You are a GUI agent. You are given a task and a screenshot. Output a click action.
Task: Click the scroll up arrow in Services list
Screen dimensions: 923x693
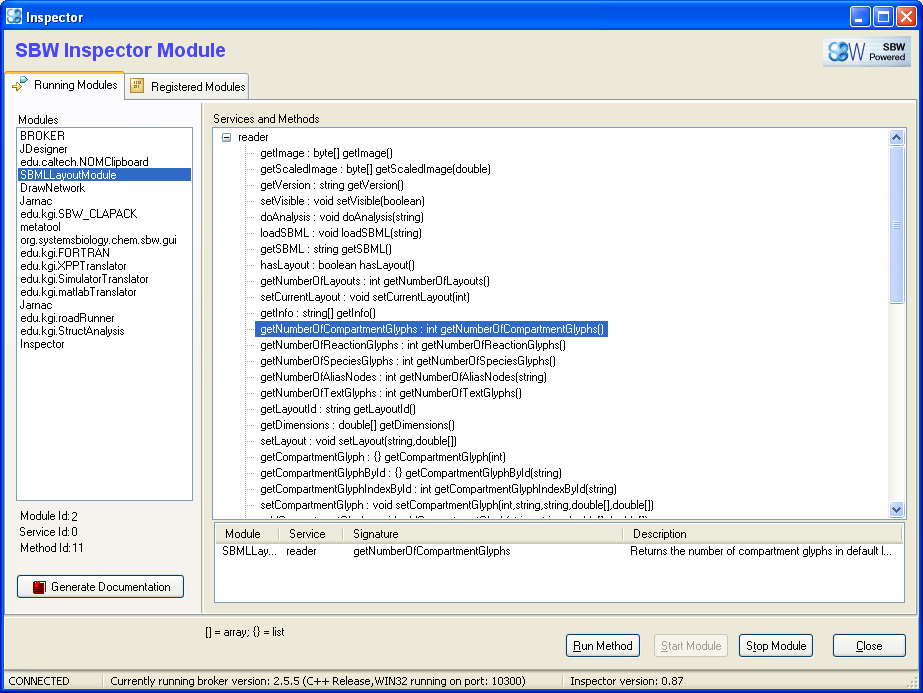pyautogui.click(x=896, y=138)
